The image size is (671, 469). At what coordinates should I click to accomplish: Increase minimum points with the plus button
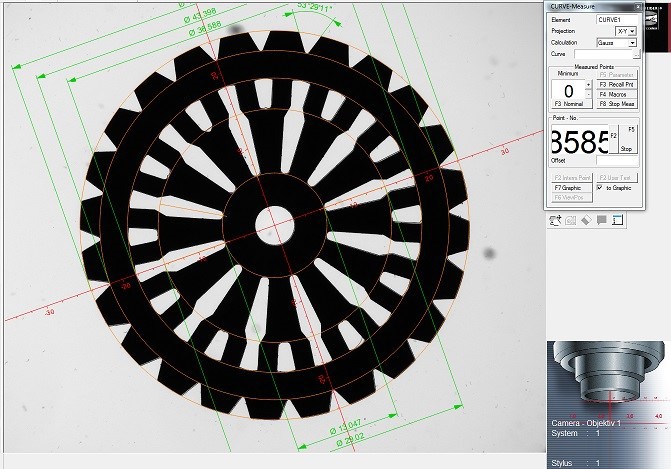point(588,85)
